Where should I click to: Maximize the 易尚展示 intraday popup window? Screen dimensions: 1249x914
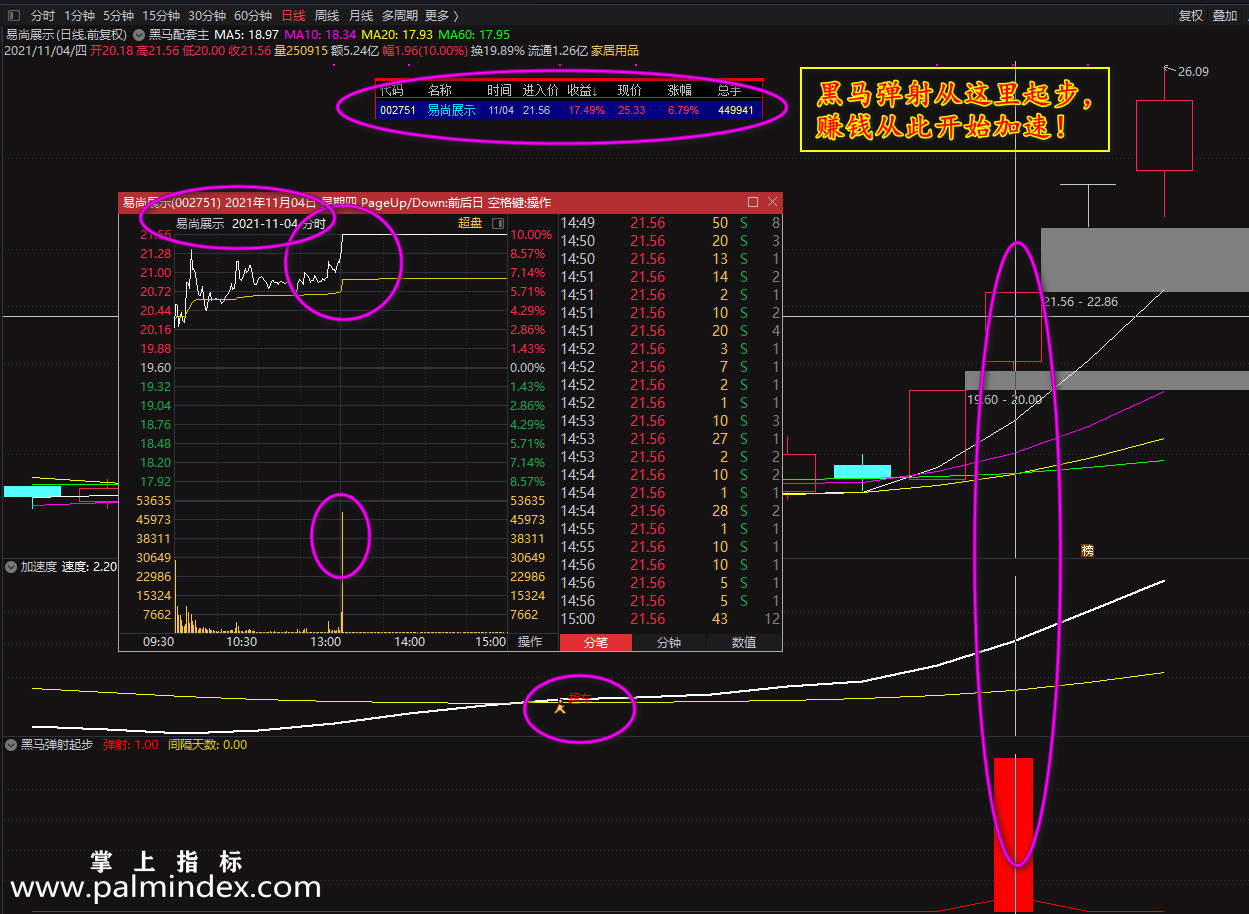click(x=753, y=202)
